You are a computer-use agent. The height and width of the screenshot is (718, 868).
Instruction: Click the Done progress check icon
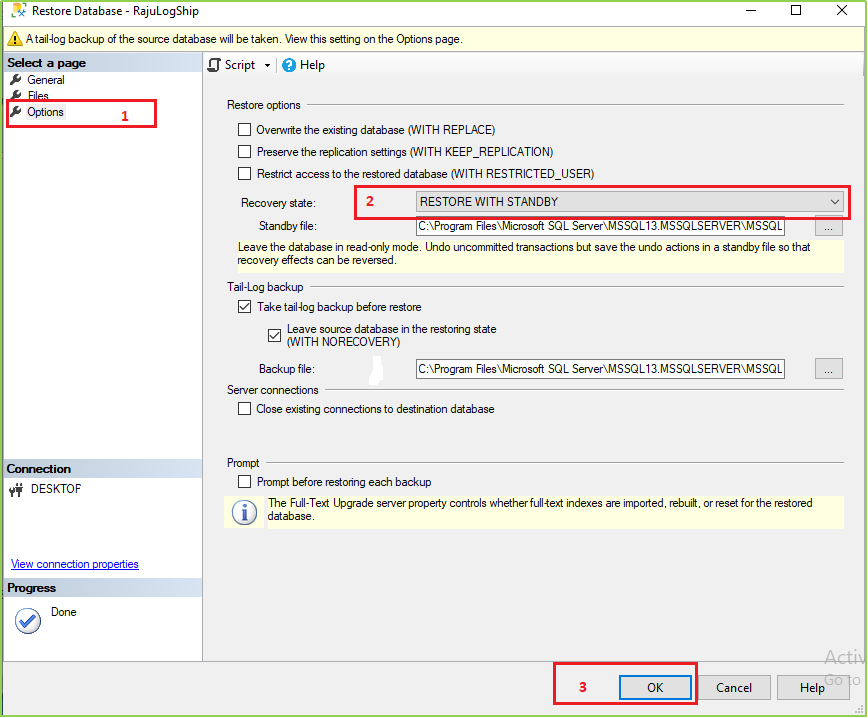click(28, 621)
